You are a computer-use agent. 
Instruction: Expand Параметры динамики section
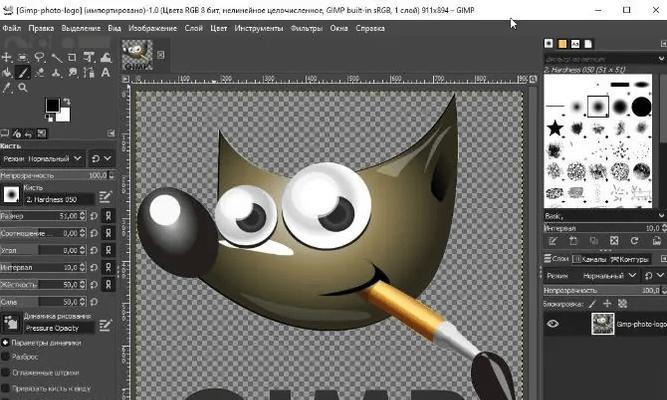6,342
